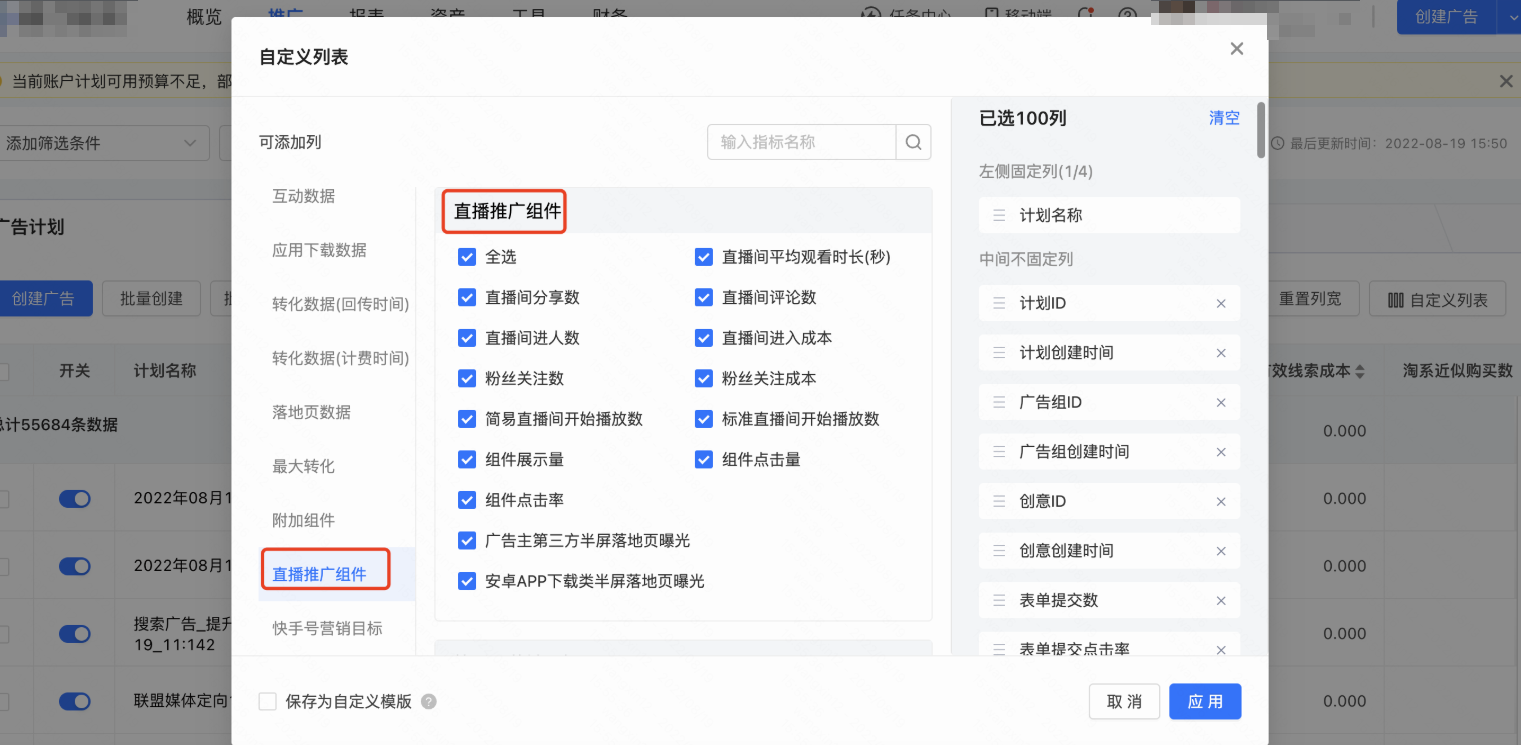Click the columns icon on 自定义列表 button

point(1397,298)
